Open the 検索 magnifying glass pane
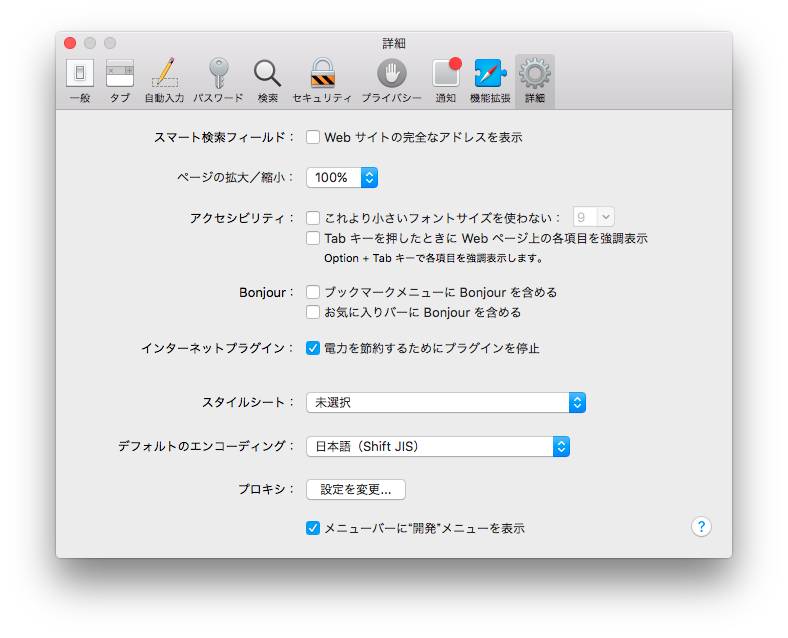788x638 pixels. [x=267, y=81]
